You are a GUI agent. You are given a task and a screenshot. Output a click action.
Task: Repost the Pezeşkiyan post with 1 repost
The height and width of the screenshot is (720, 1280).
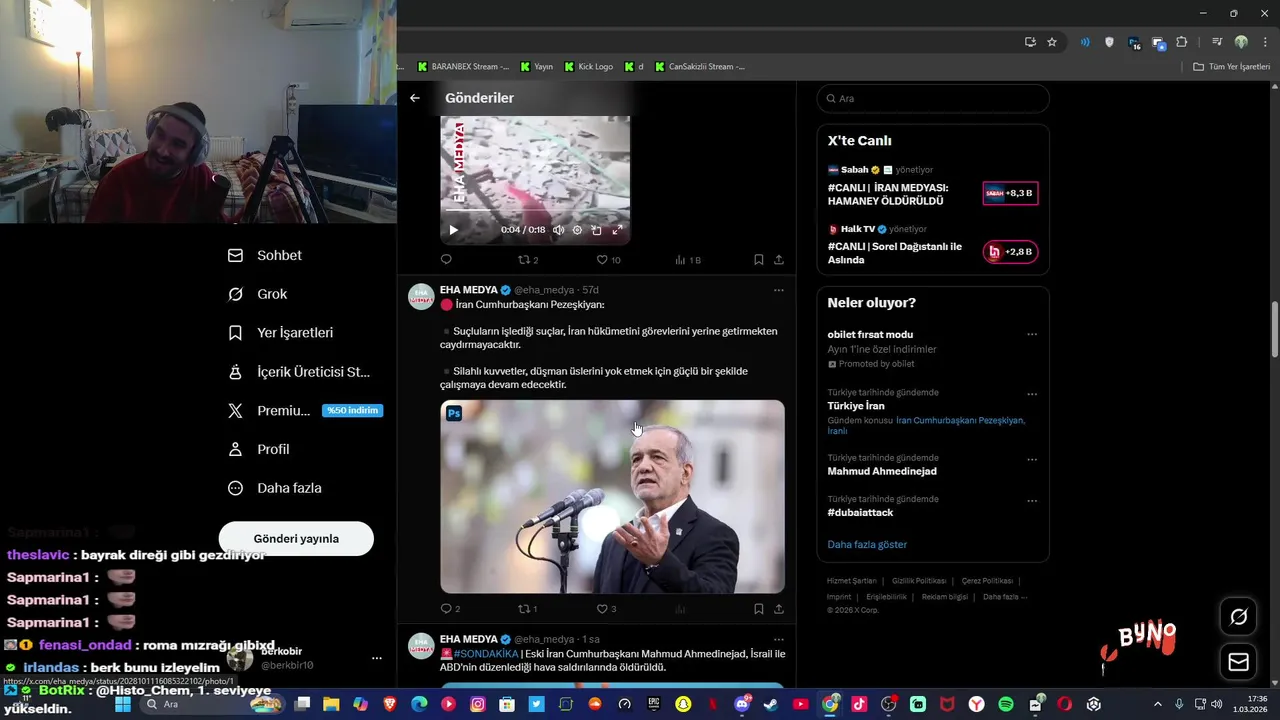527,609
